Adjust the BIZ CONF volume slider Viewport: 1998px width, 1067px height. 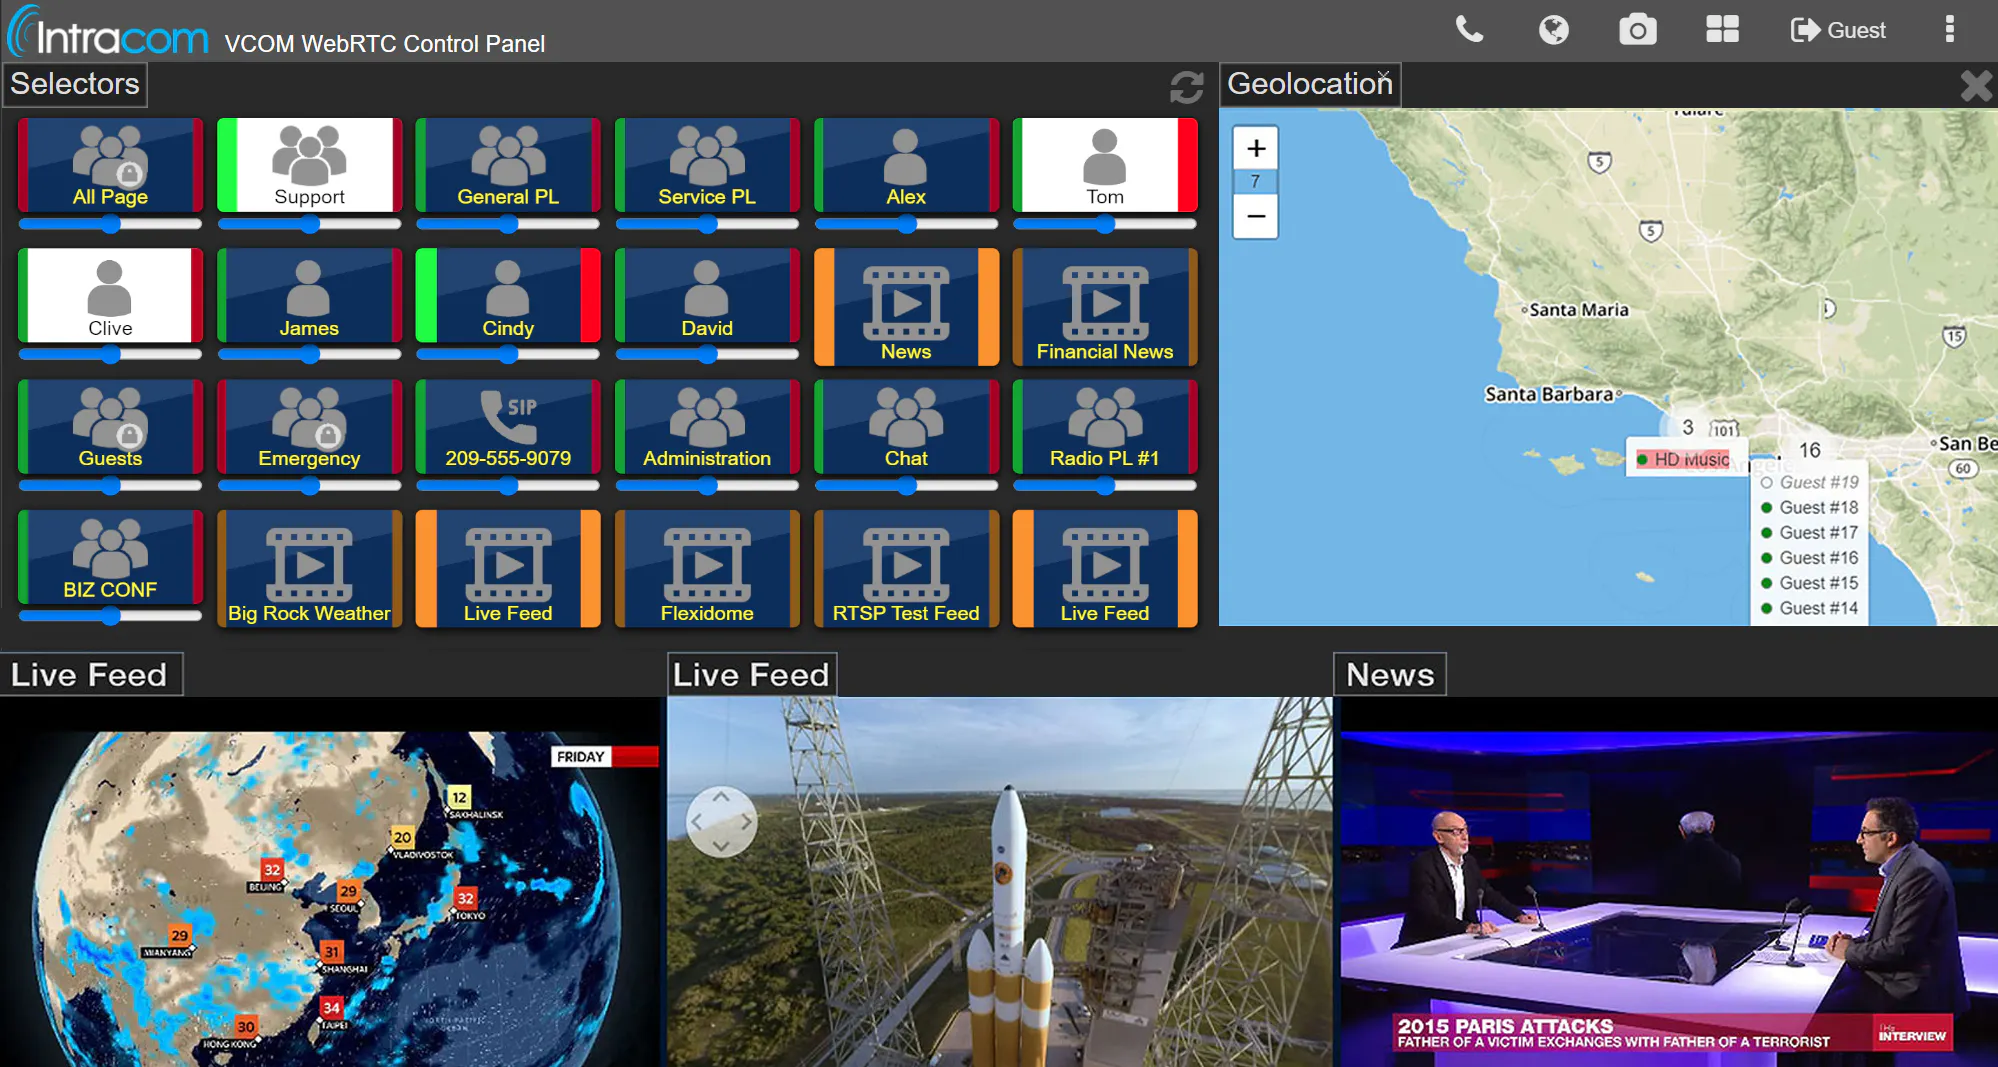pyautogui.click(x=110, y=616)
